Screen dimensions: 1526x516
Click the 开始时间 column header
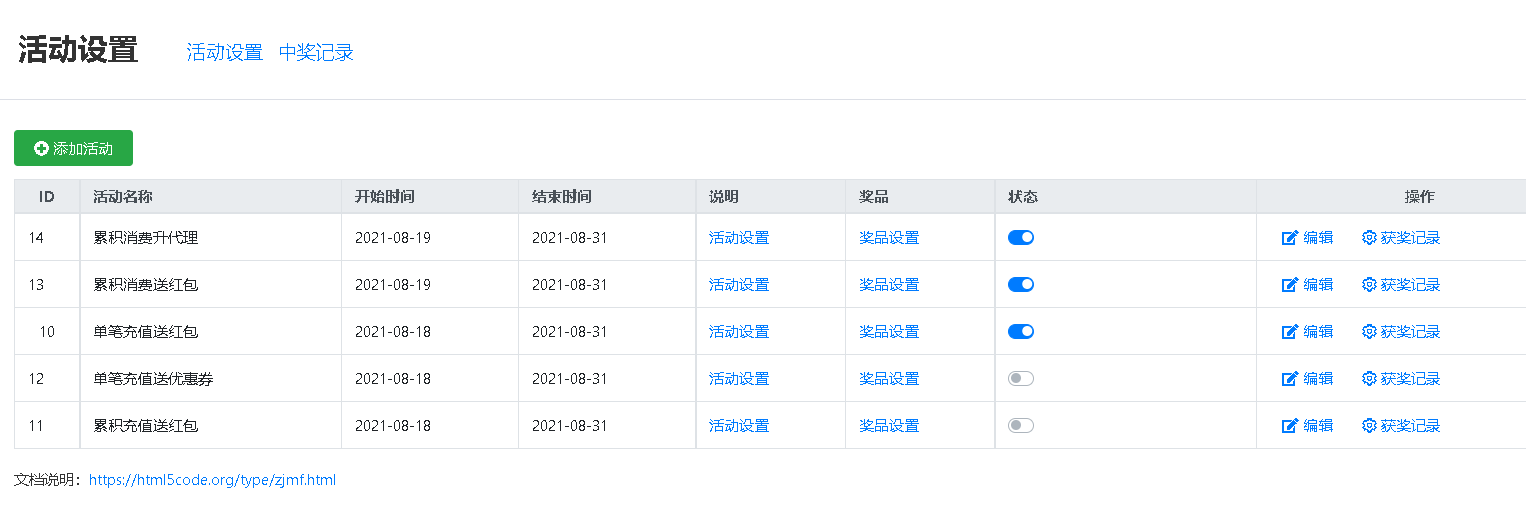point(385,197)
